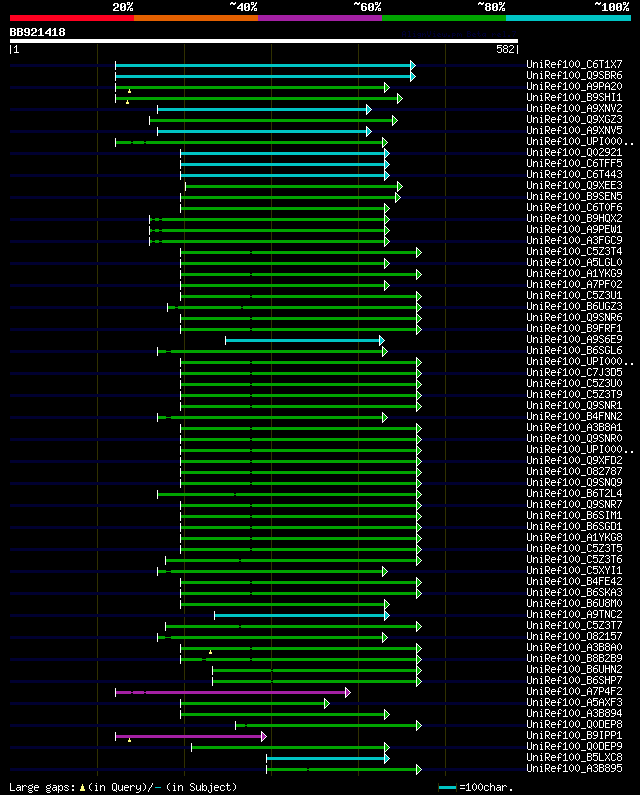
Task: Click the cyan alignment bar for UniRef100_A9S6E9
Action: pyautogui.click(x=303, y=340)
